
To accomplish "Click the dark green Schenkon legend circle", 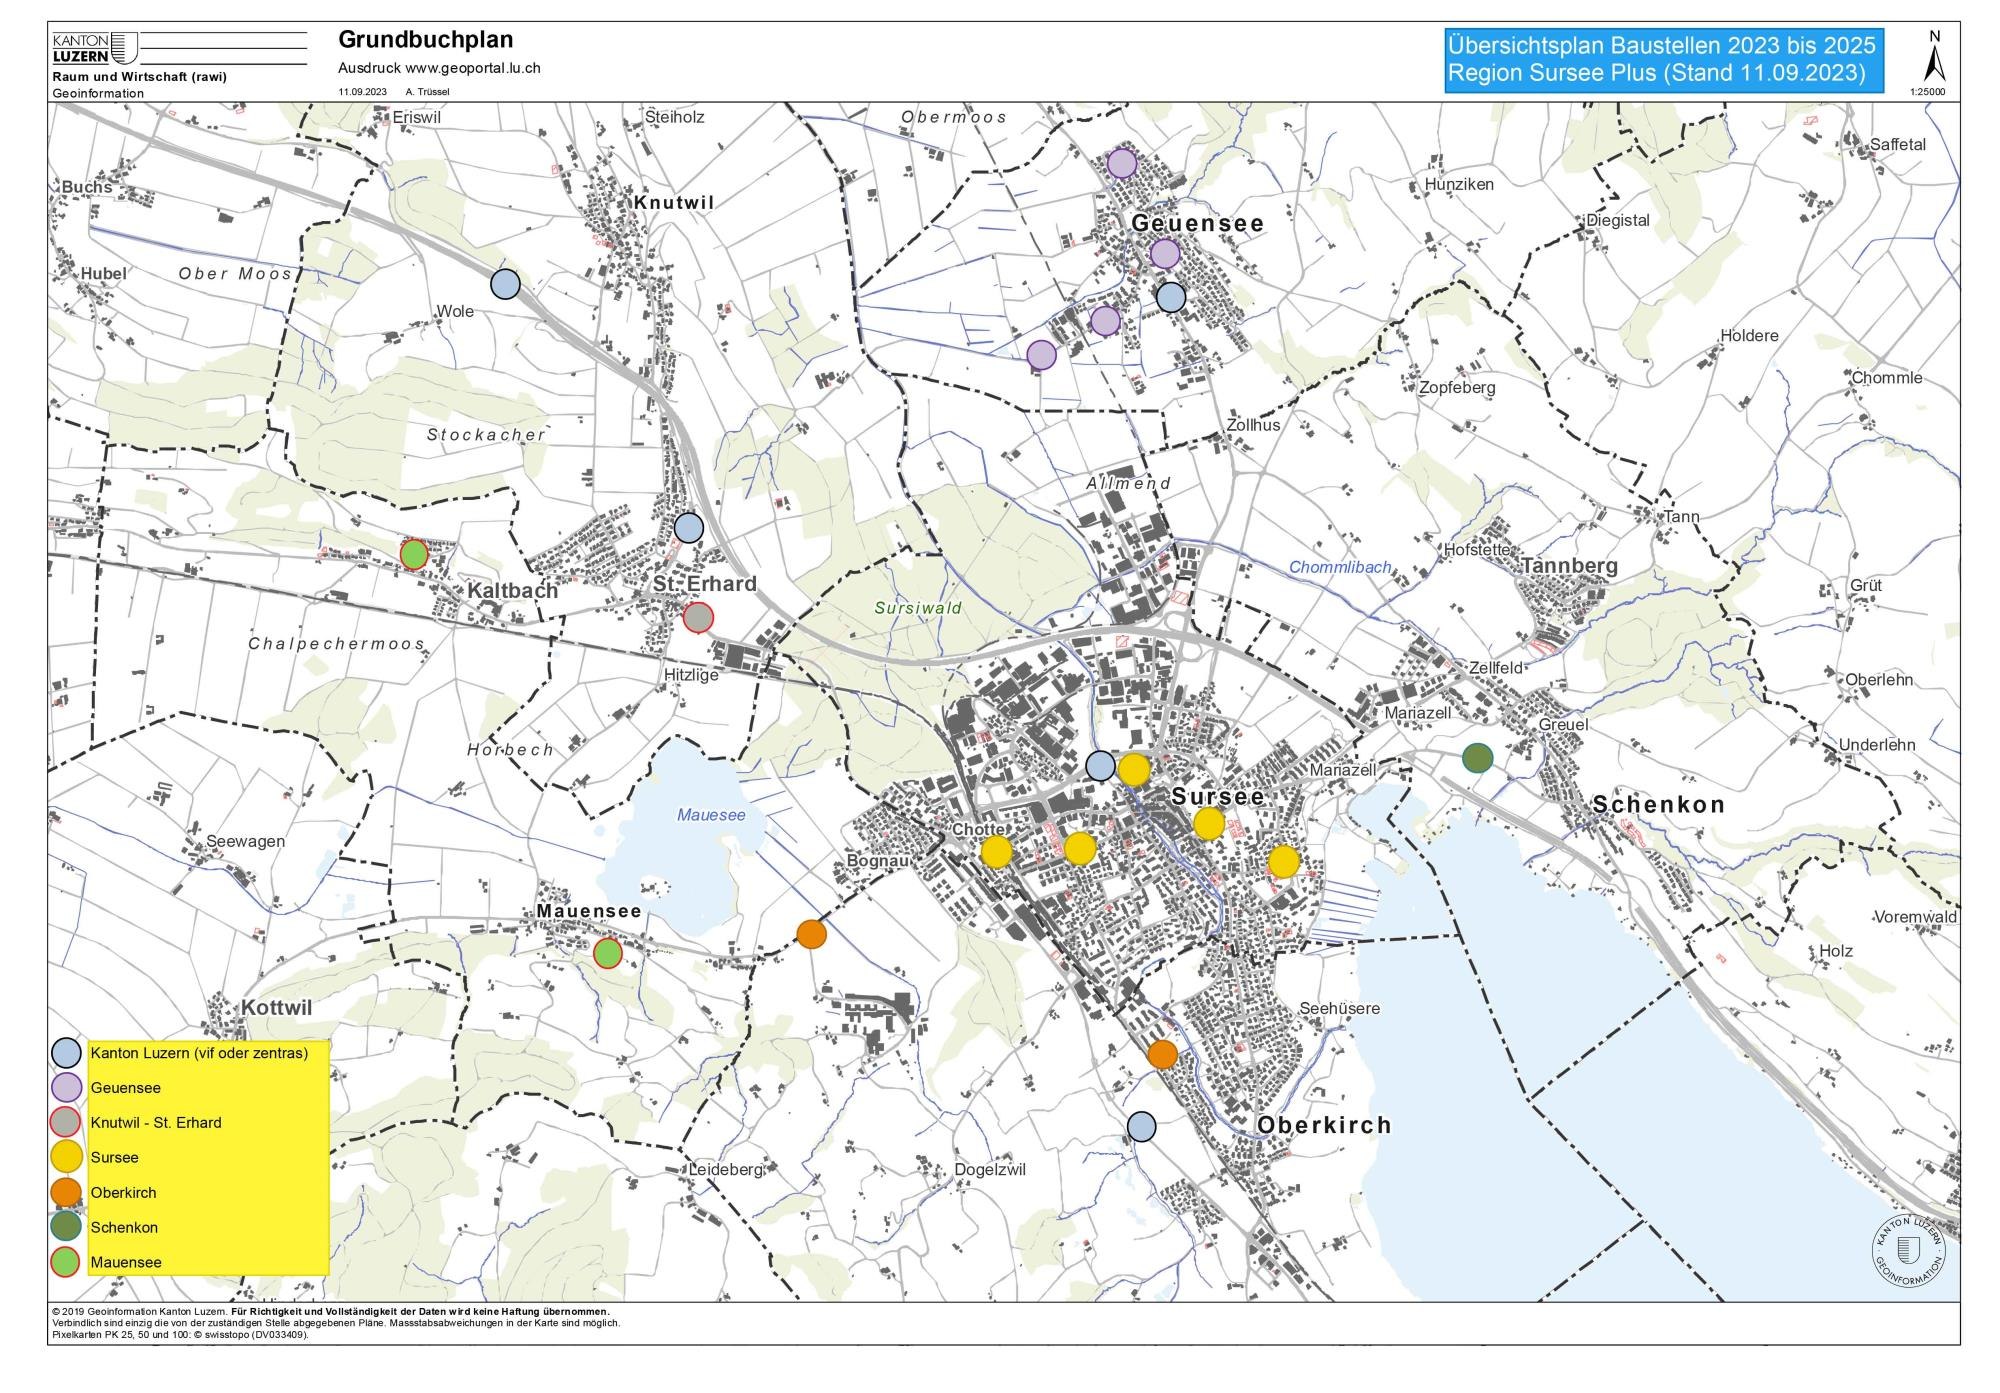I will tap(66, 1227).
